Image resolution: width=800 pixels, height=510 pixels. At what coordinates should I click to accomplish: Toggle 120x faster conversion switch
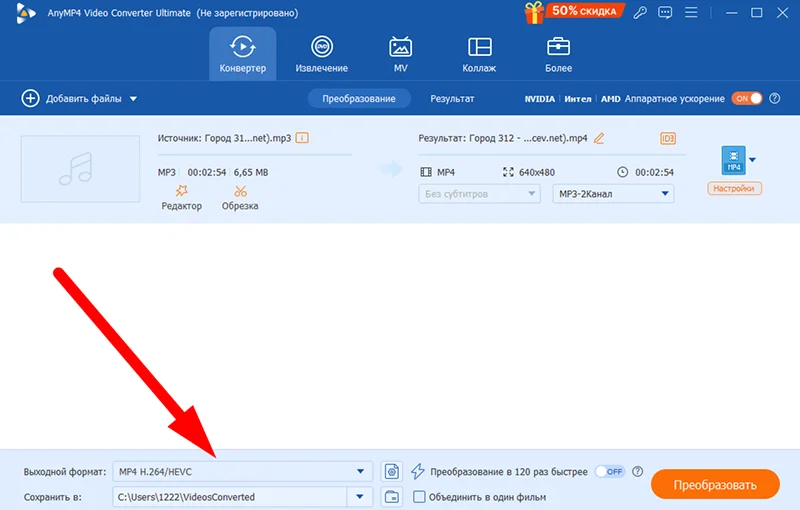click(610, 472)
